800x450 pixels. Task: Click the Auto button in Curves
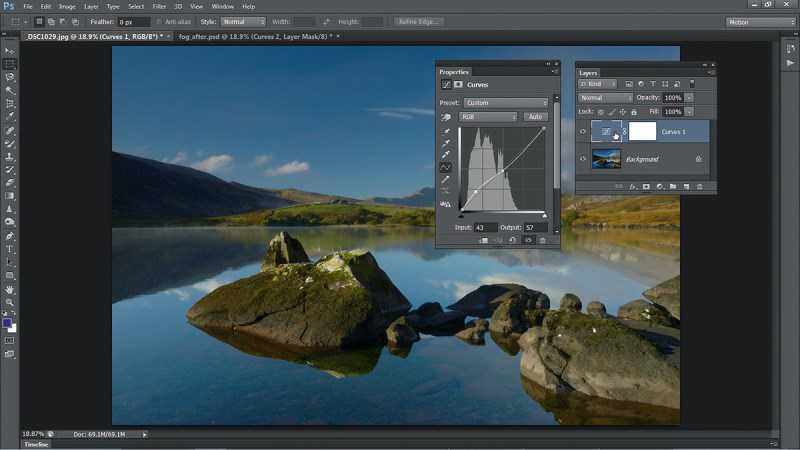pyautogui.click(x=535, y=117)
